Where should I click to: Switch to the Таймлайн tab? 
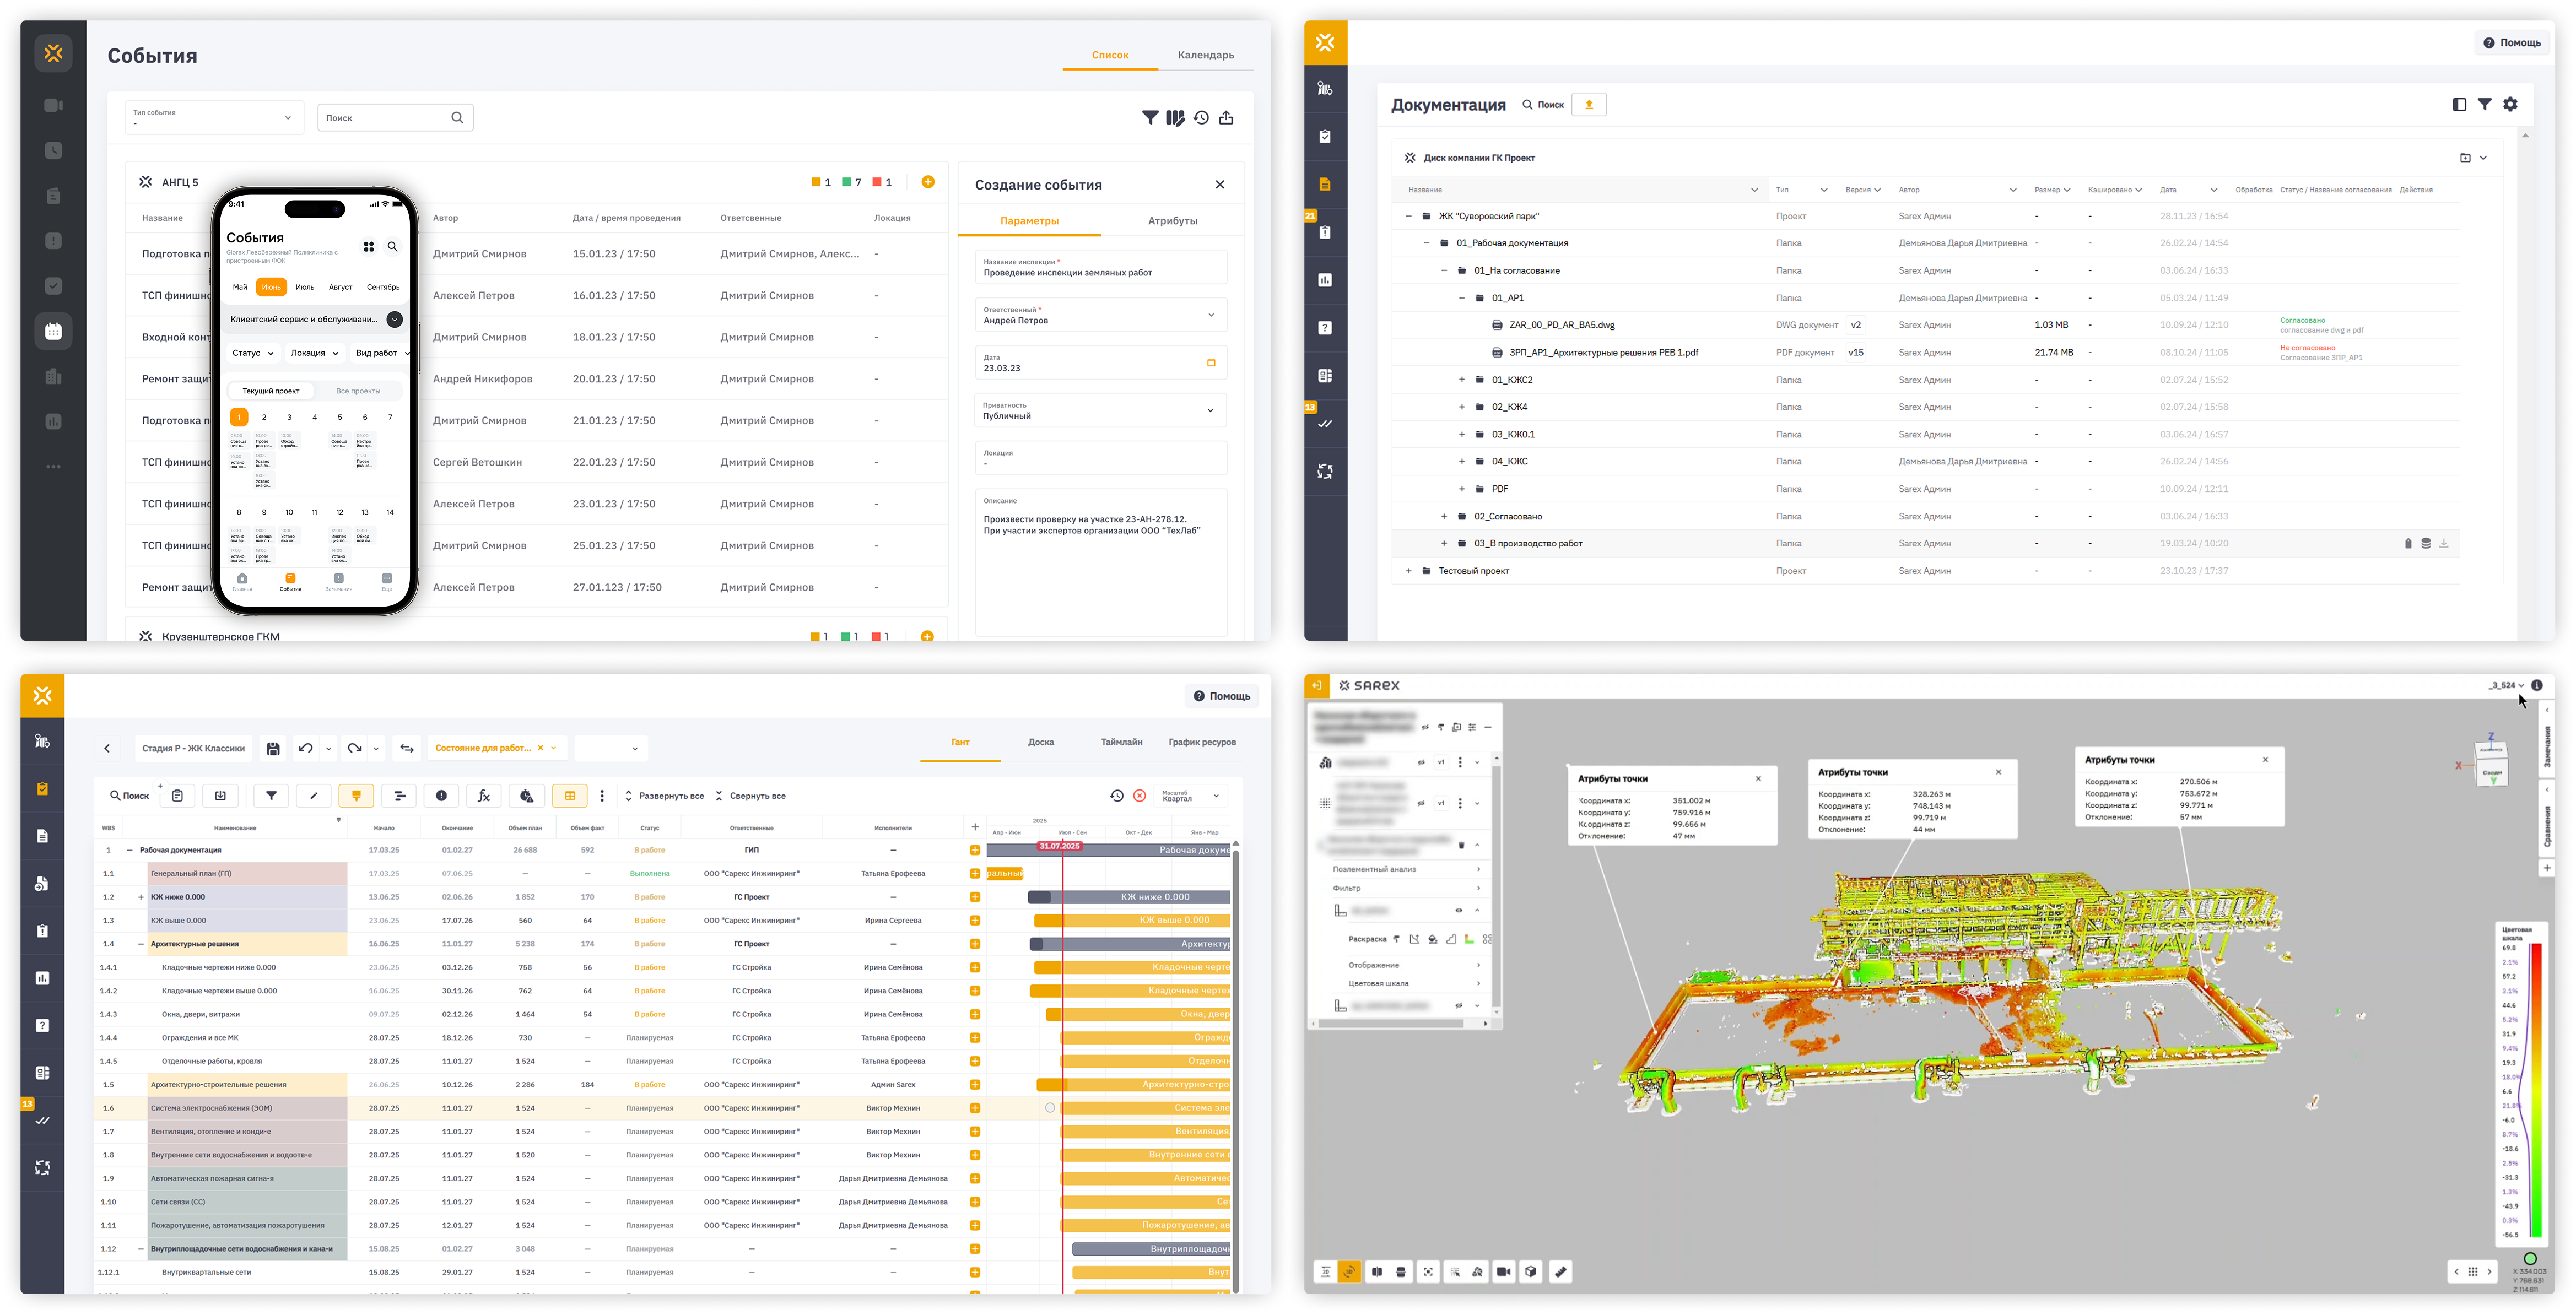click(1121, 742)
